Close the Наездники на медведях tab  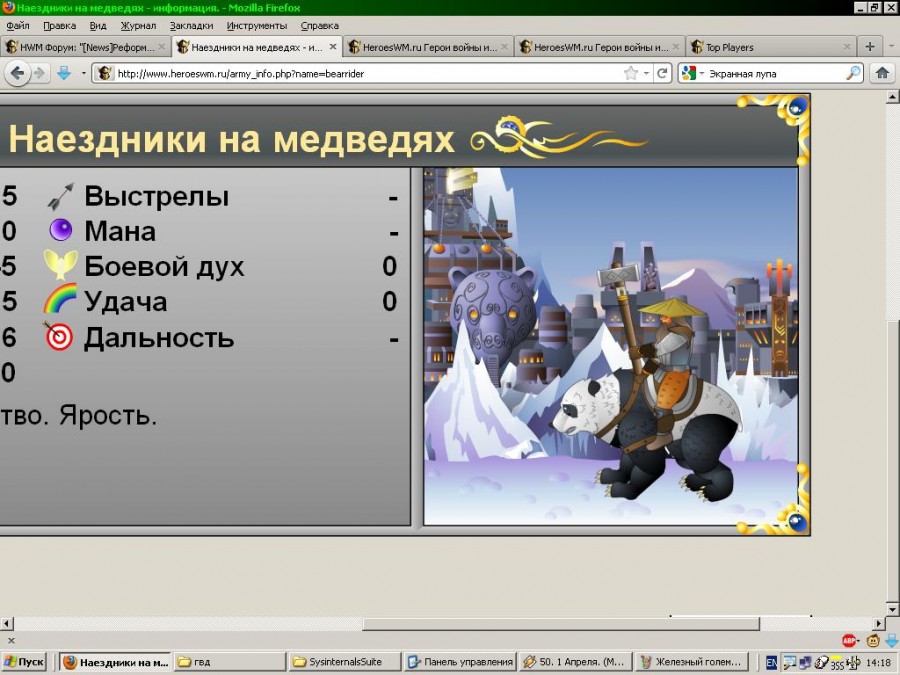(333, 46)
